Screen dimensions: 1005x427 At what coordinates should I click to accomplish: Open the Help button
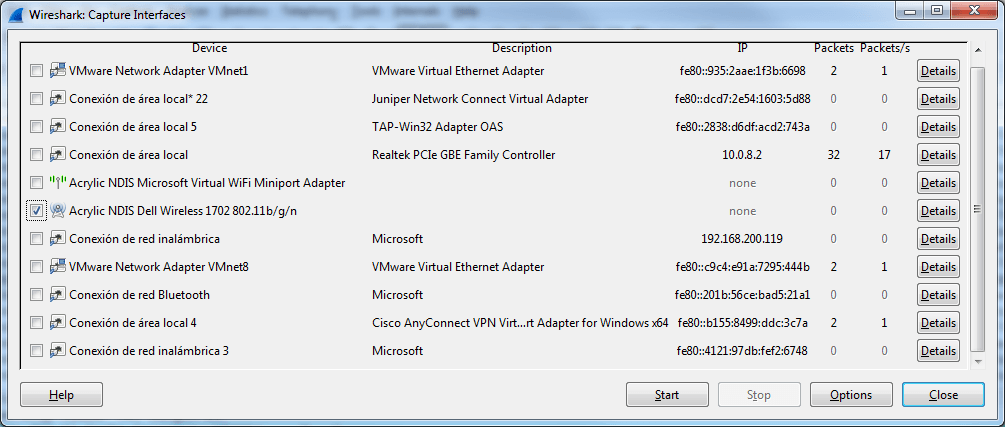[62, 395]
